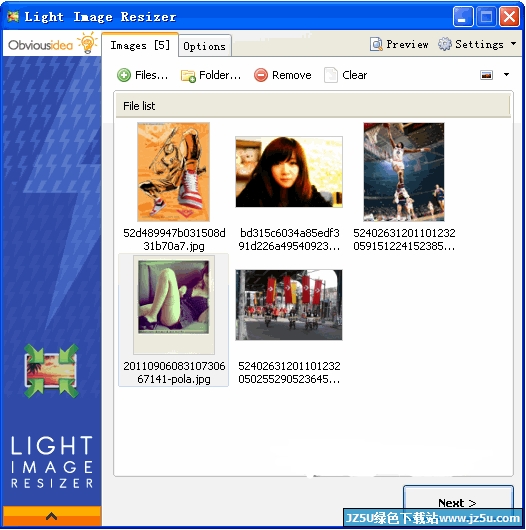
Task: Select the red flags street photo thumbnail
Action: click(289, 305)
